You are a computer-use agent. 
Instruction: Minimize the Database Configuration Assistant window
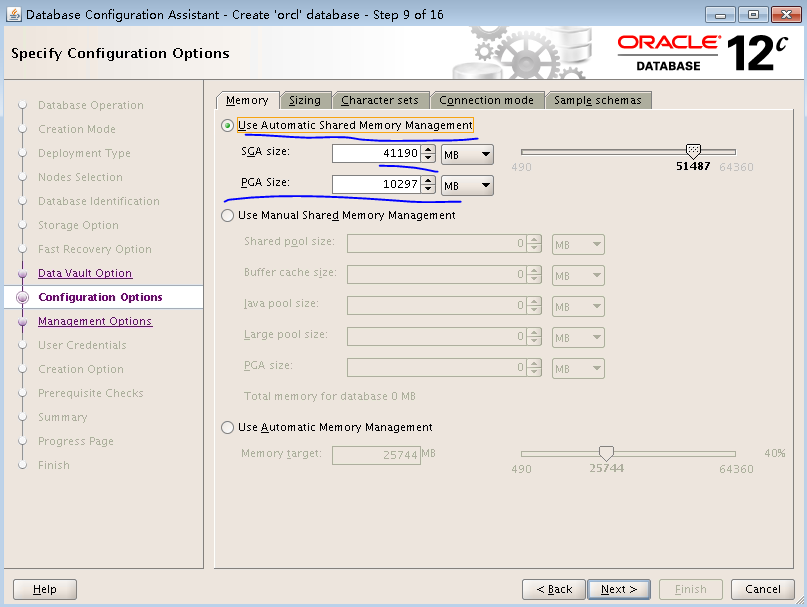coord(720,14)
